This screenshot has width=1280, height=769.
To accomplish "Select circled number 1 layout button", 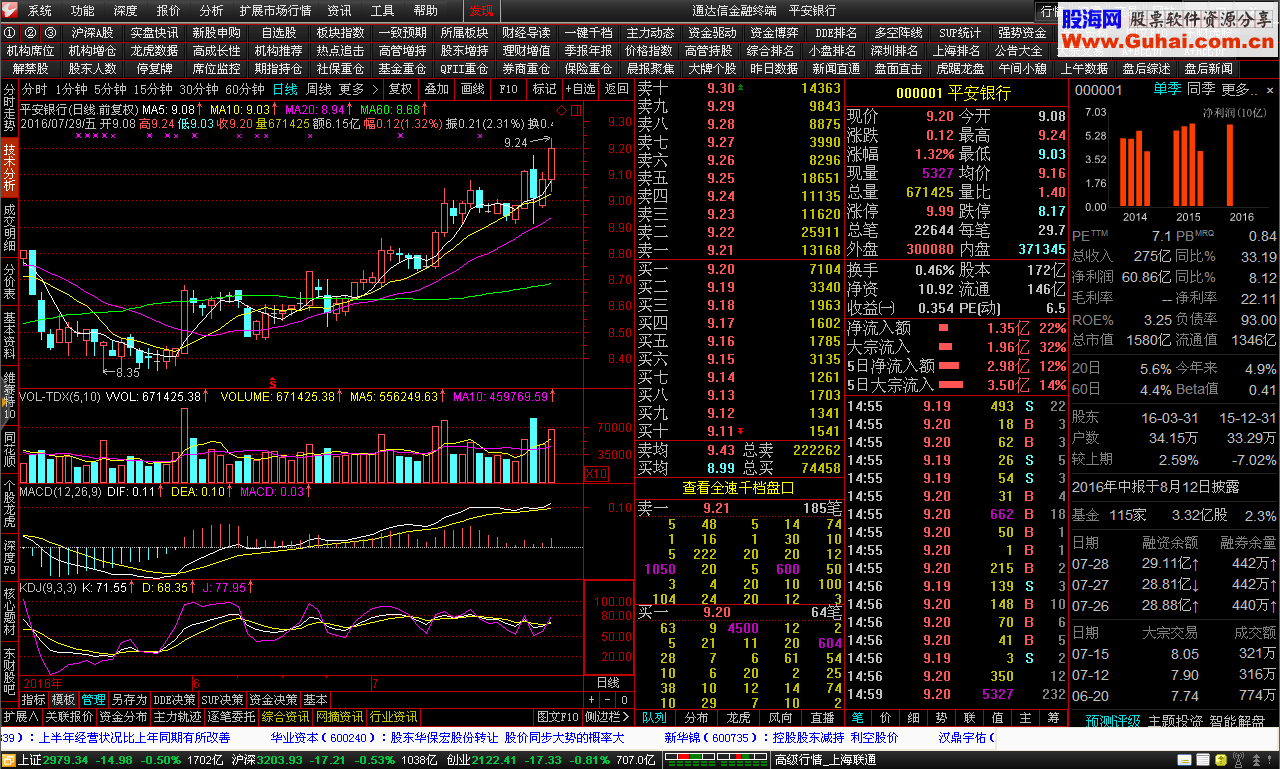I will point(9,33).
